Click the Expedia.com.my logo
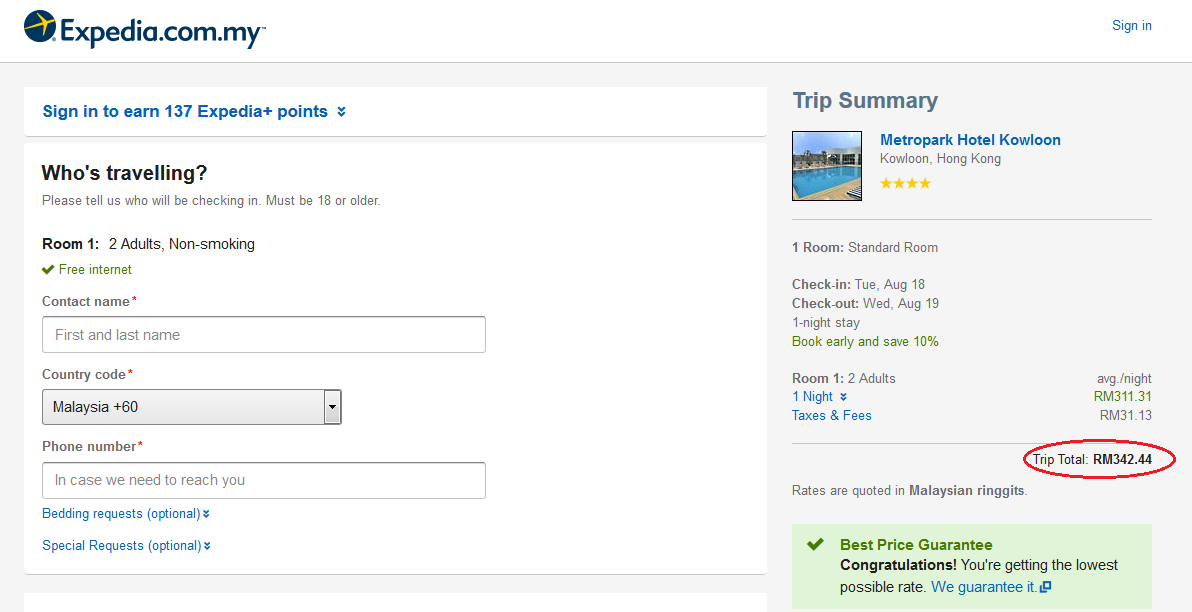 point(145,30)
